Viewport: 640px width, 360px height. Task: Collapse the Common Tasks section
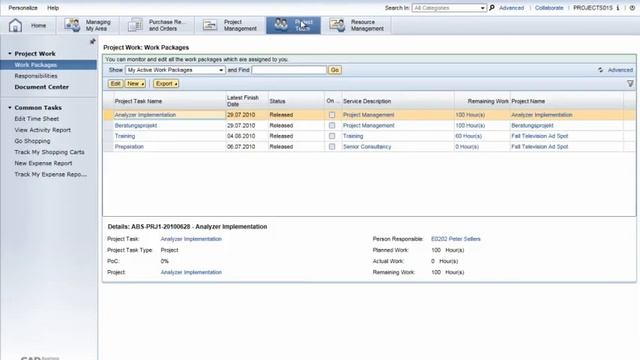click(10, 108)
